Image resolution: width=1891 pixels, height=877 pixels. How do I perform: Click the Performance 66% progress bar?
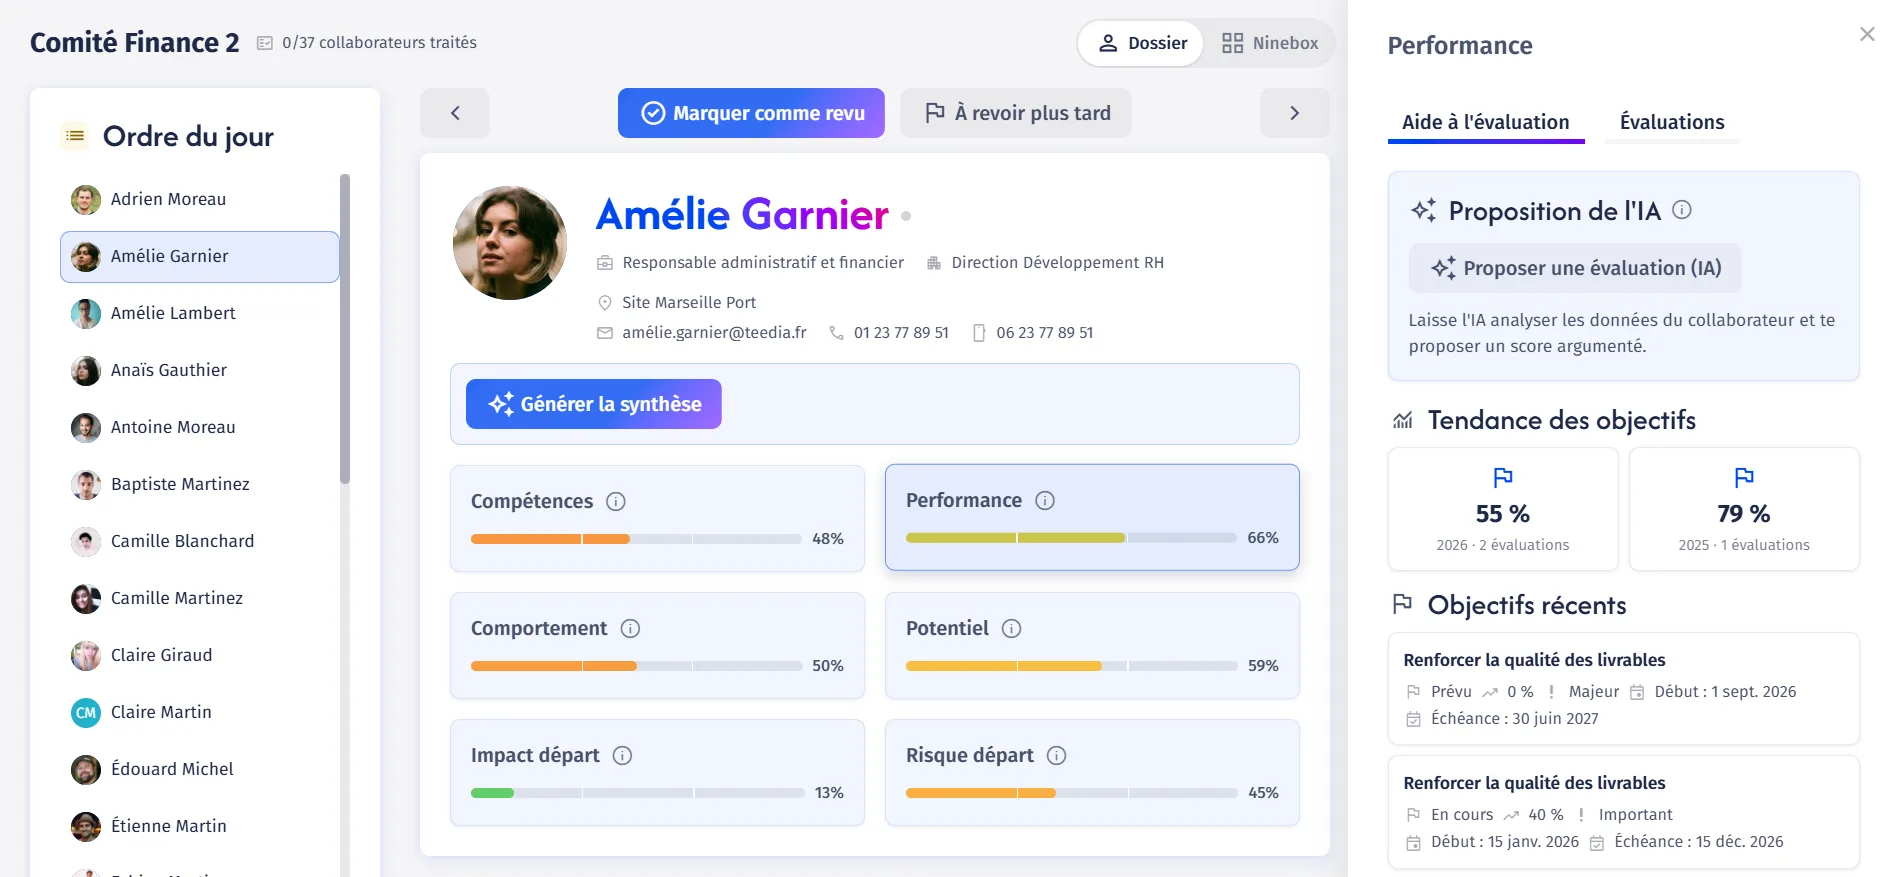coord(1071,538)
